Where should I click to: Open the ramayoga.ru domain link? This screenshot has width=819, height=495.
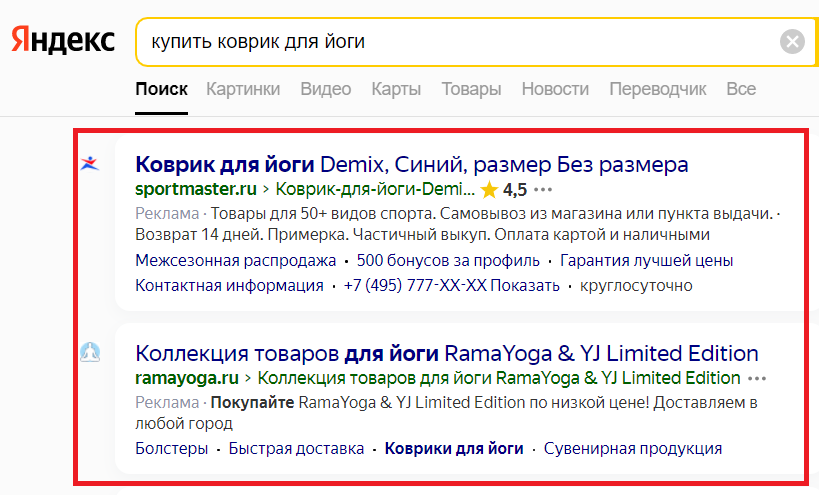[x=187, y=378]
